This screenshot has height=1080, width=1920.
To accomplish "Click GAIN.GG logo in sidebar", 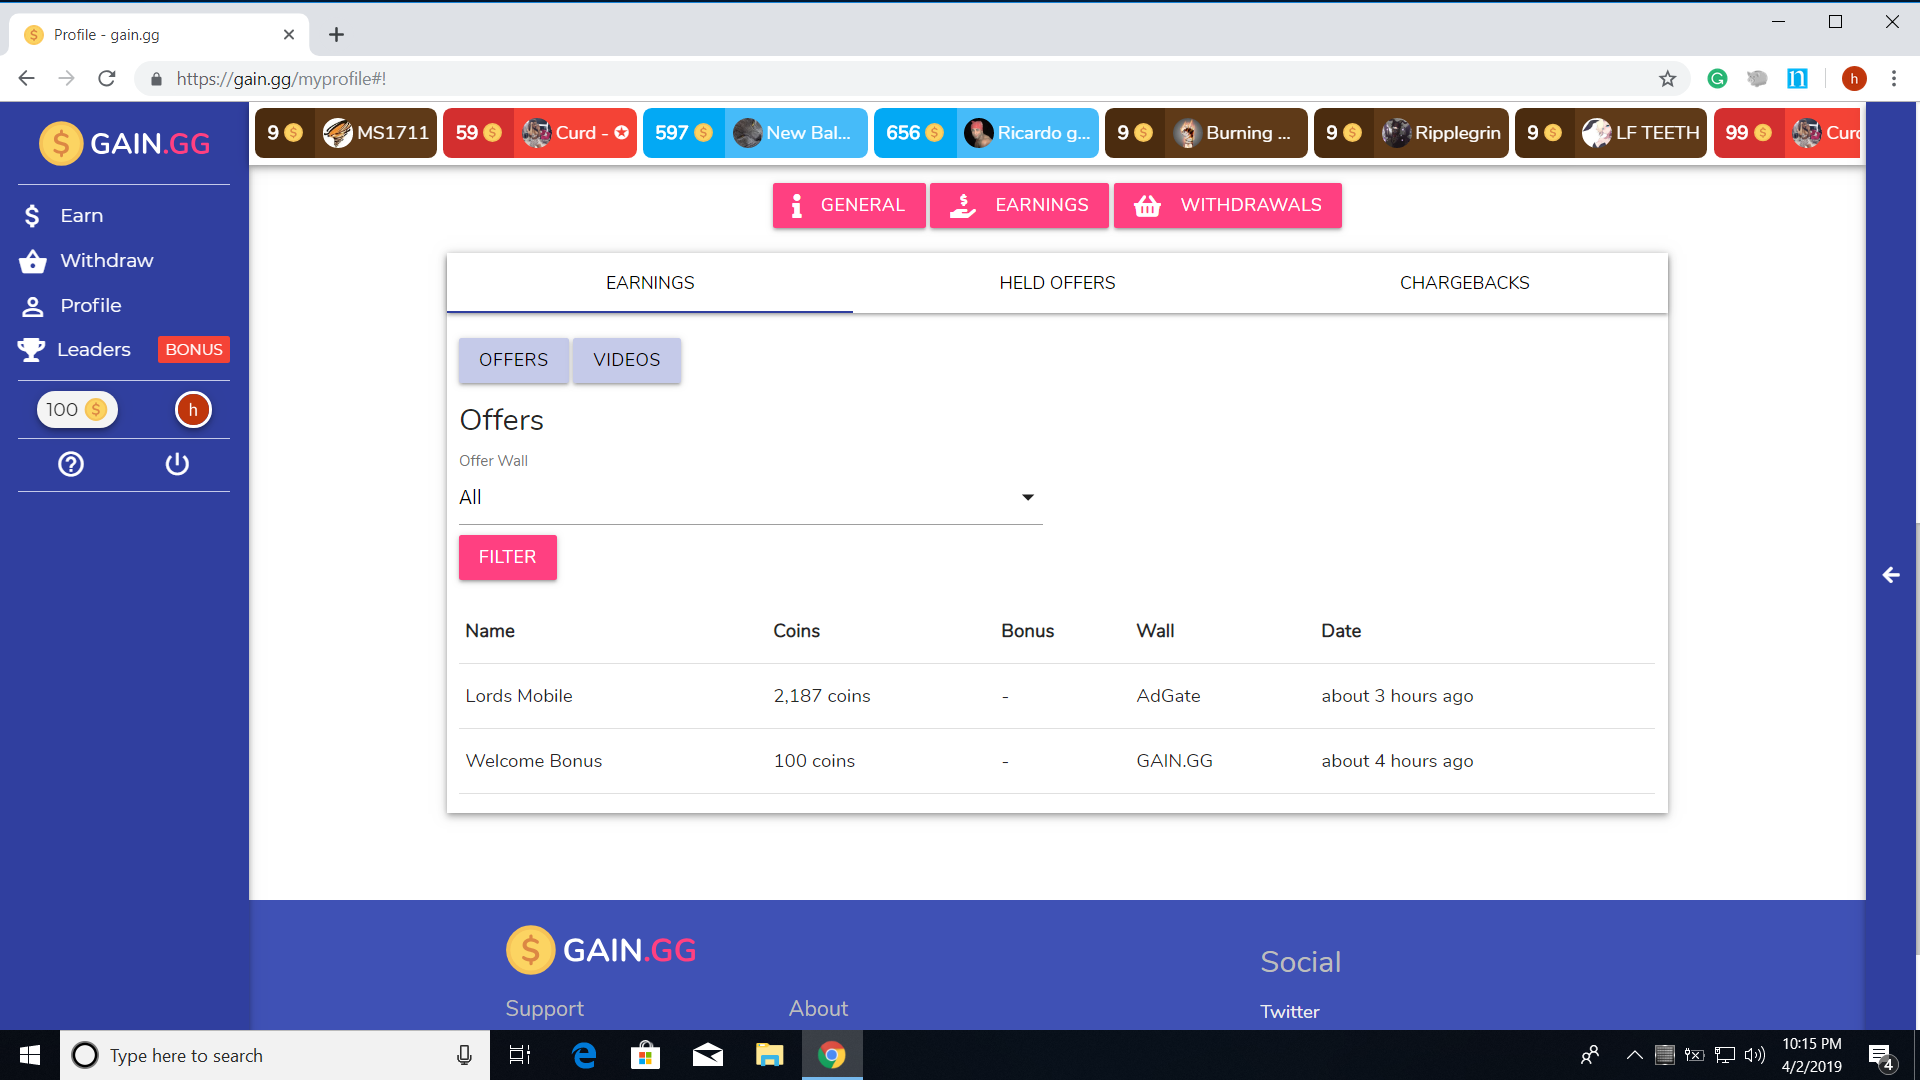I will coord(124,144).
